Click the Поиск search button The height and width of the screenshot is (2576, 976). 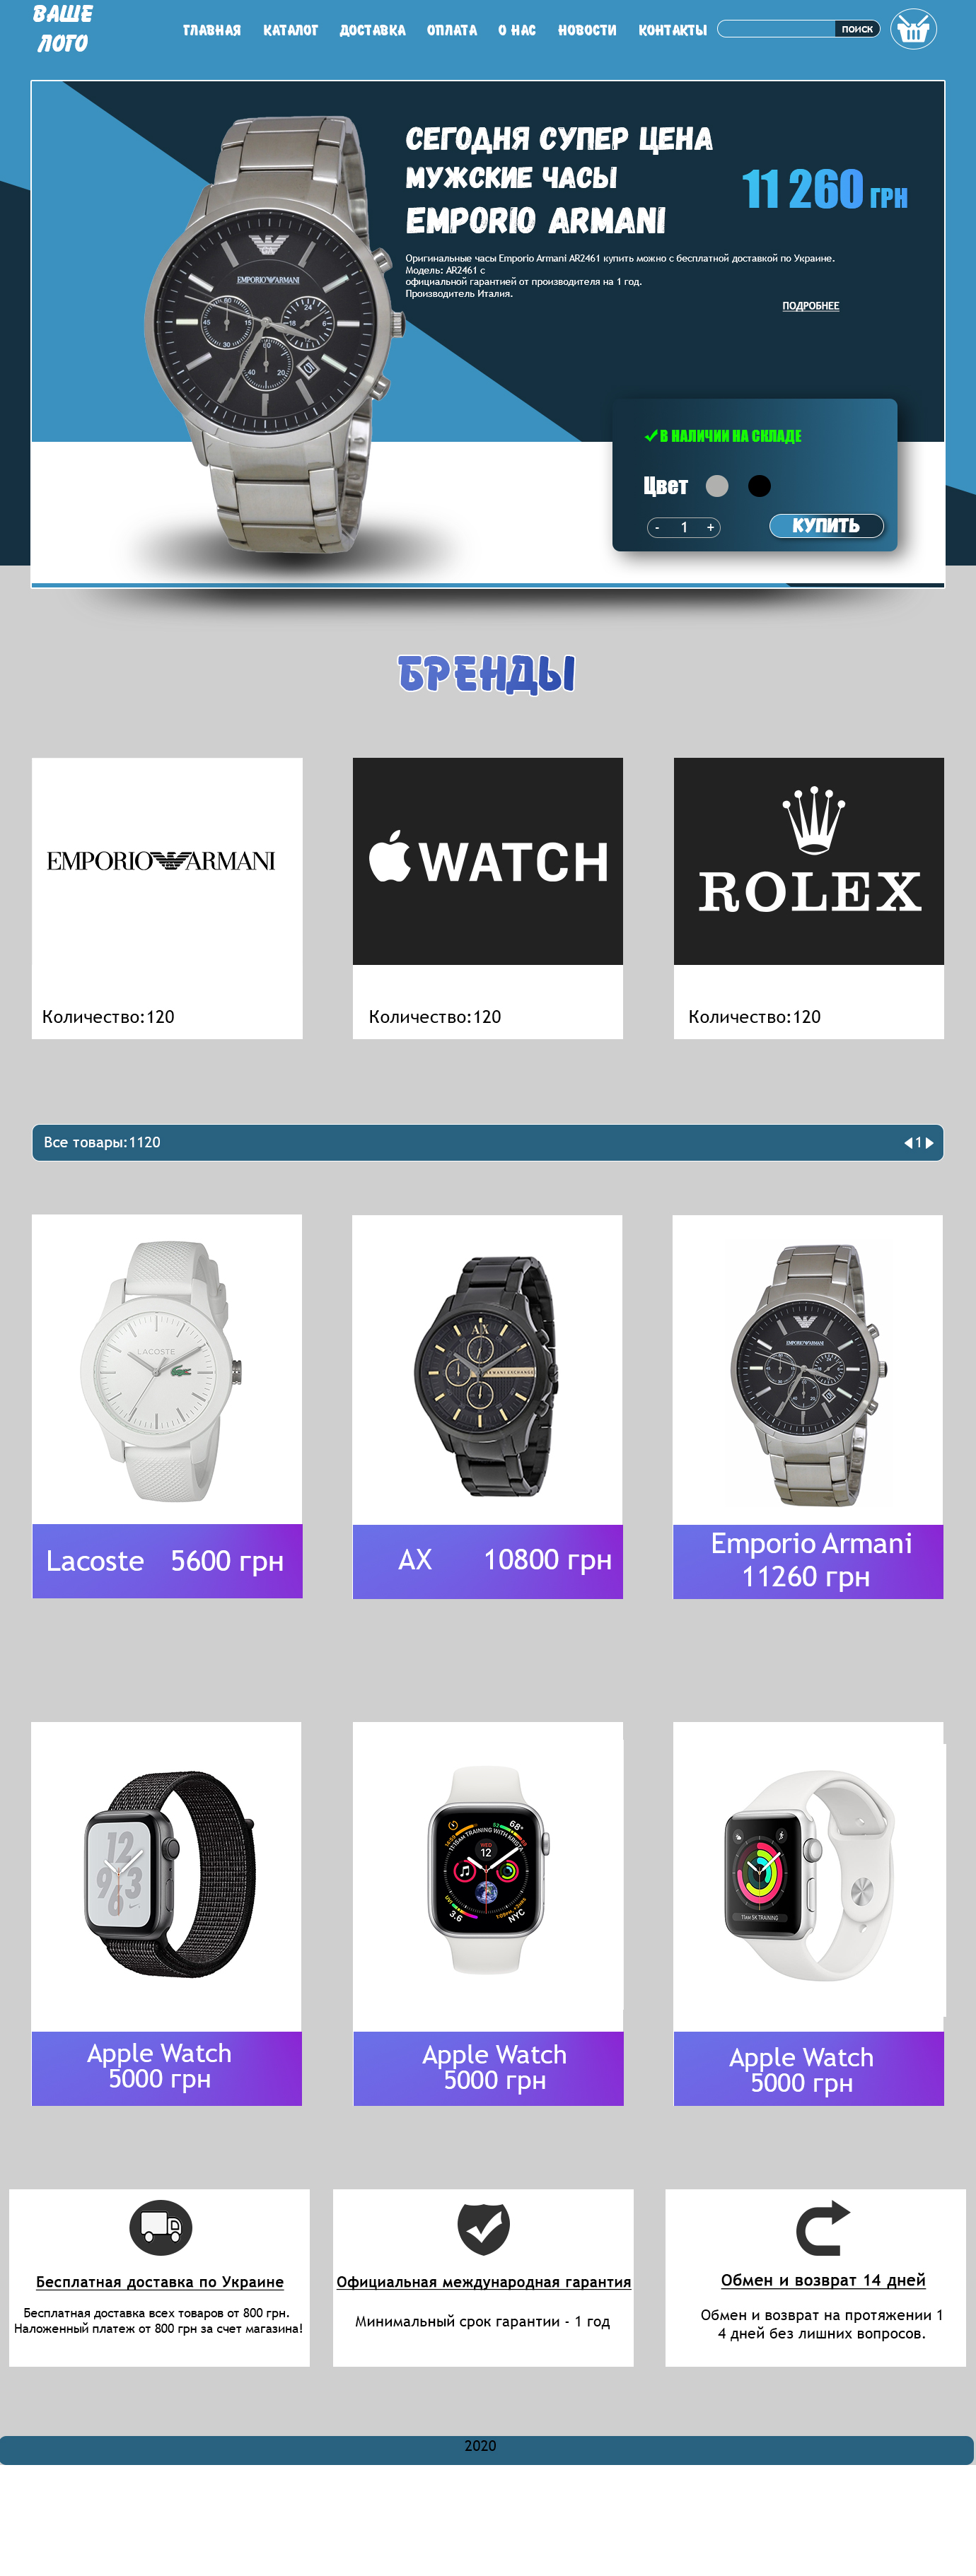point(857,29)
